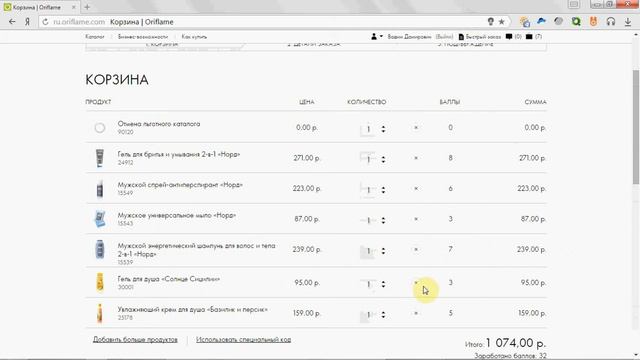Click the green Q extension icon
Image resolution: width=640 pixels, height=360 pixels.
[x=576, y=22]
